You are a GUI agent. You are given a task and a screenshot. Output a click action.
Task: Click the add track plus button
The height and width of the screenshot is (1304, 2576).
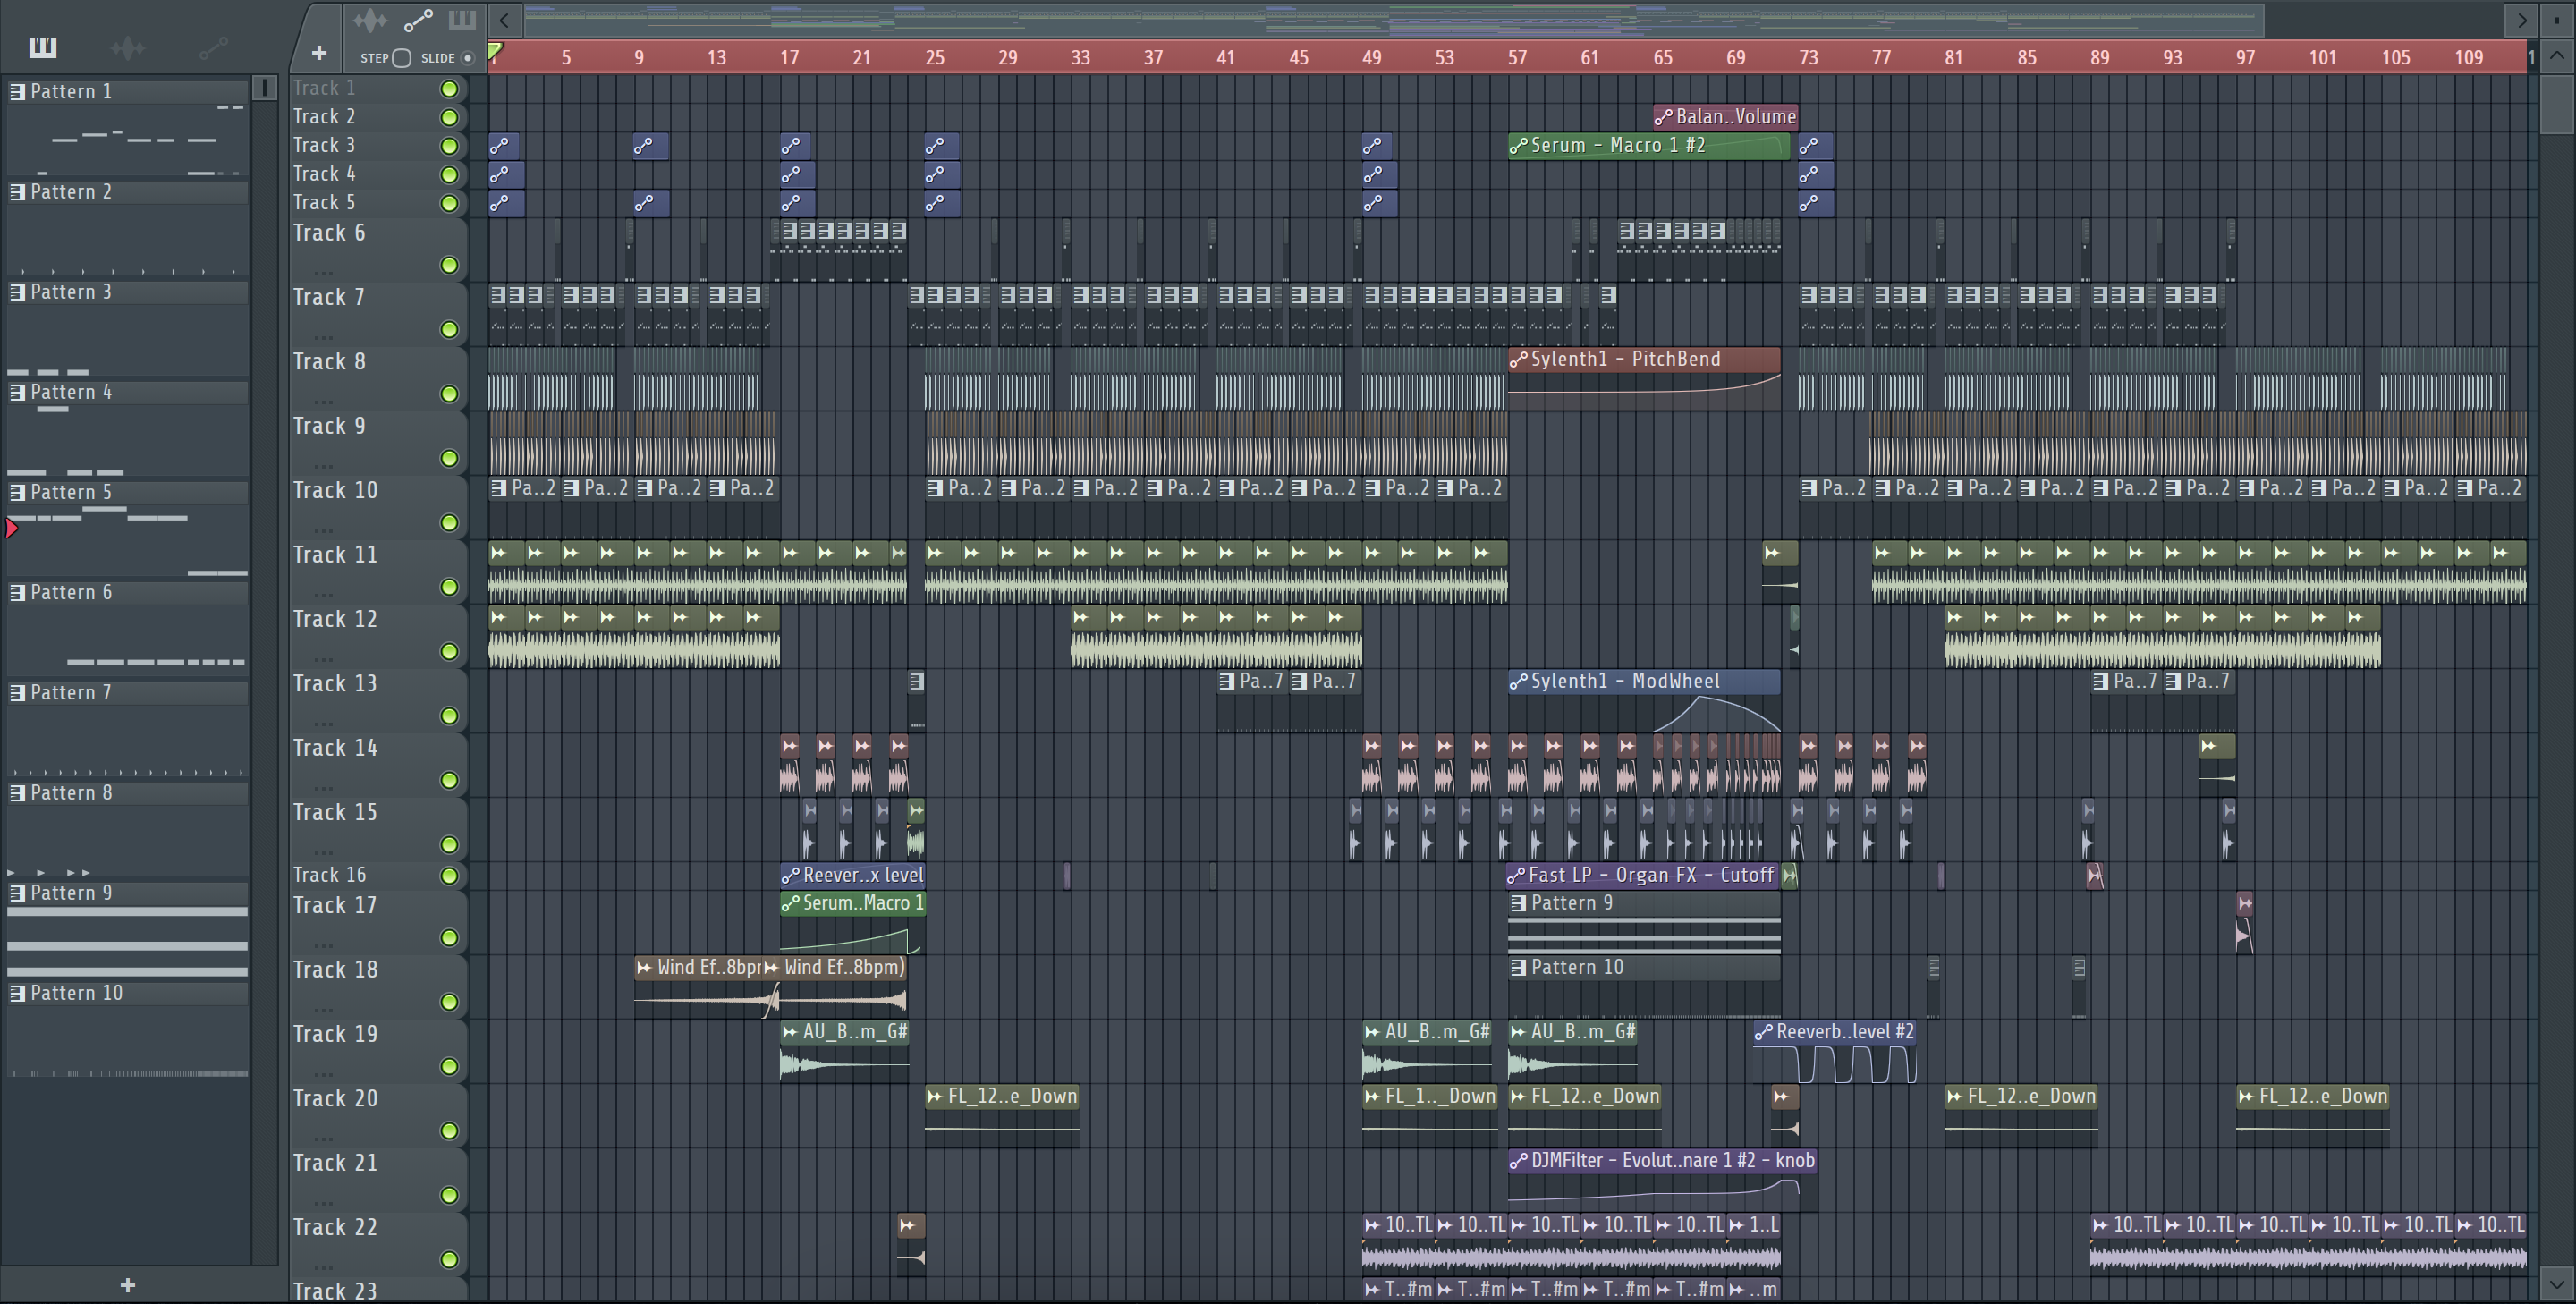(x=319, y=52)
